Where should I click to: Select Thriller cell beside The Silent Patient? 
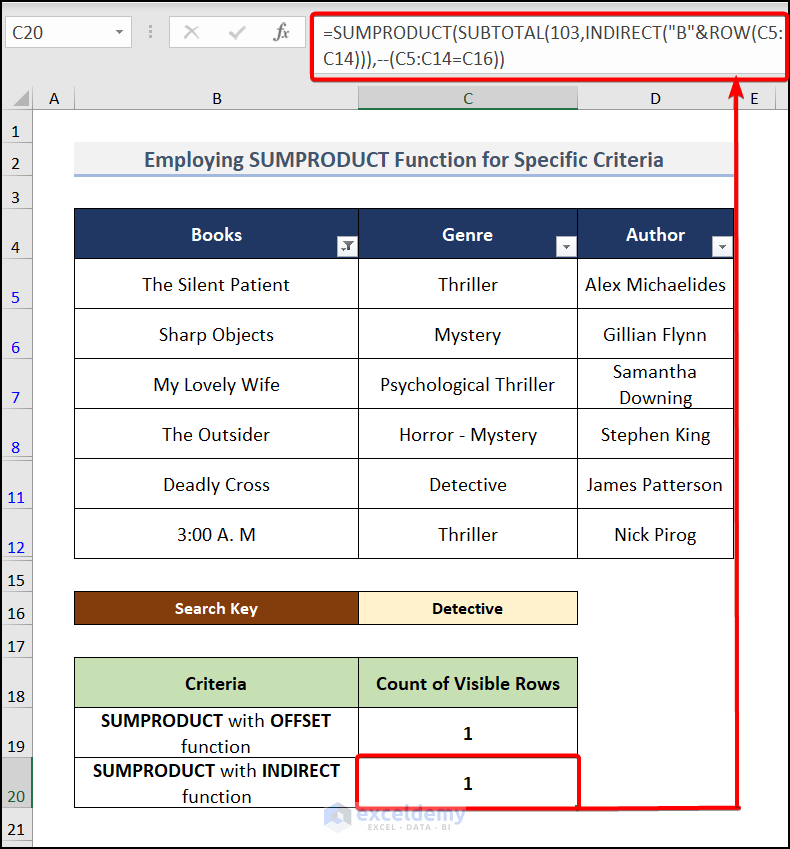coord(468,284)
